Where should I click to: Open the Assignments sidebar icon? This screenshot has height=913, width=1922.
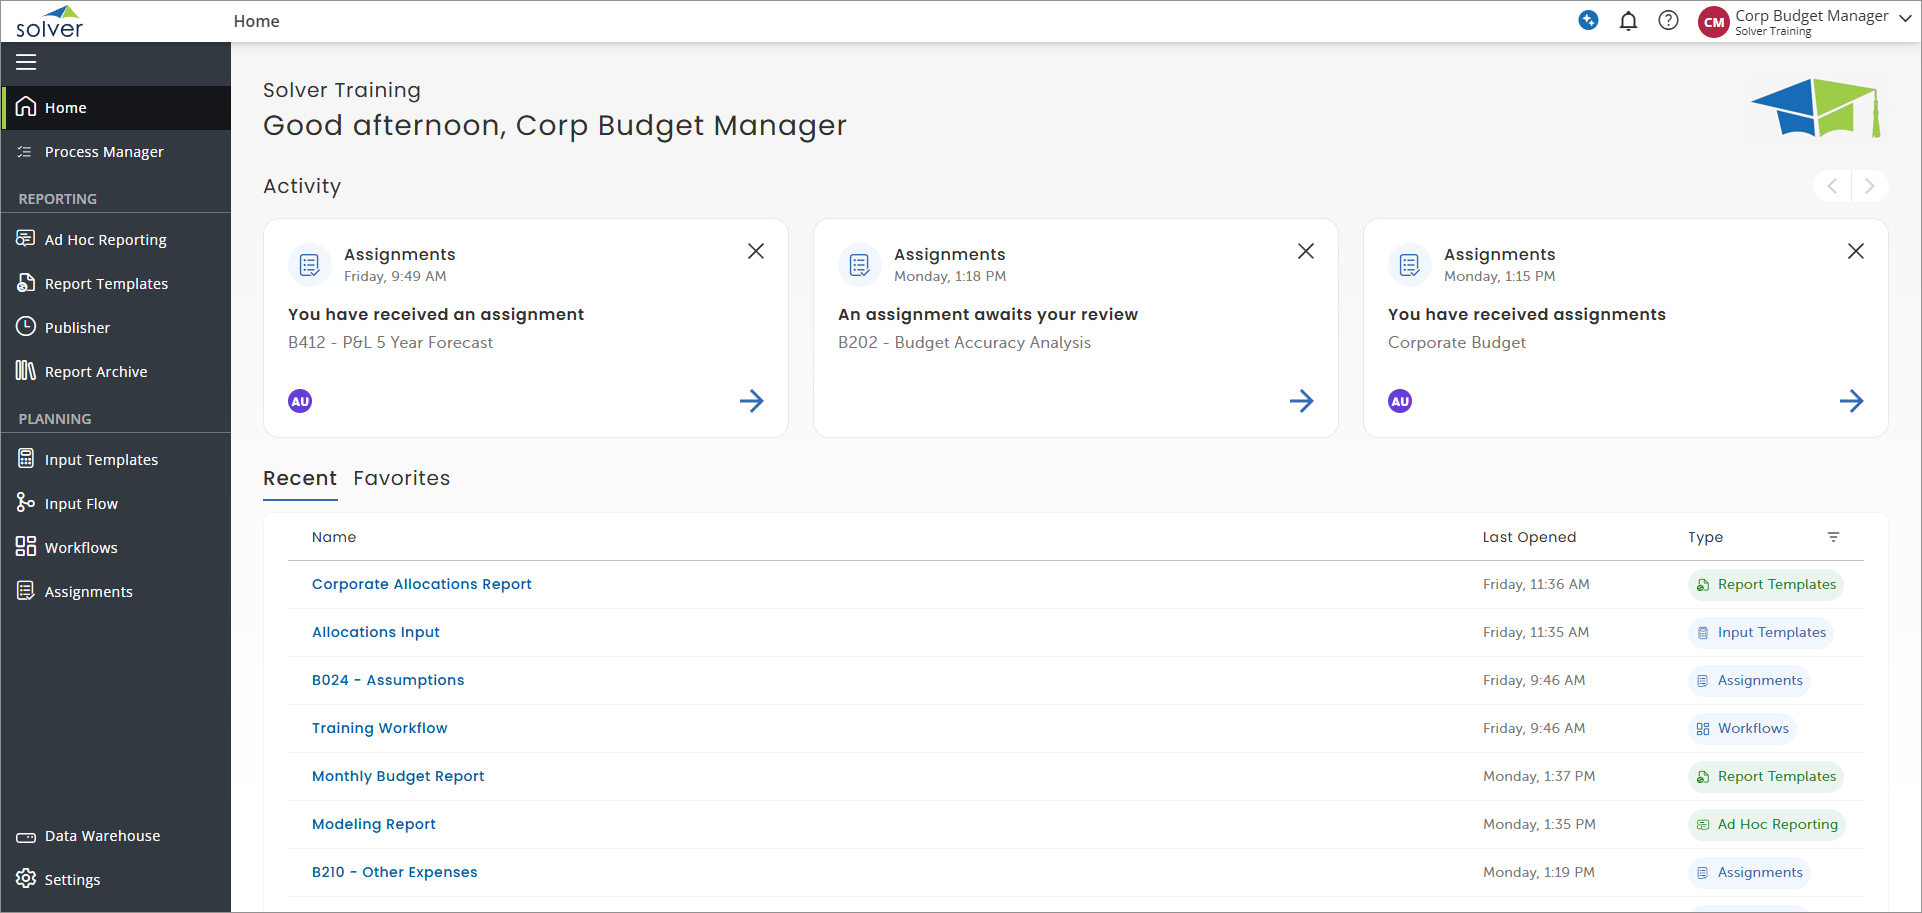click(25, 591)
